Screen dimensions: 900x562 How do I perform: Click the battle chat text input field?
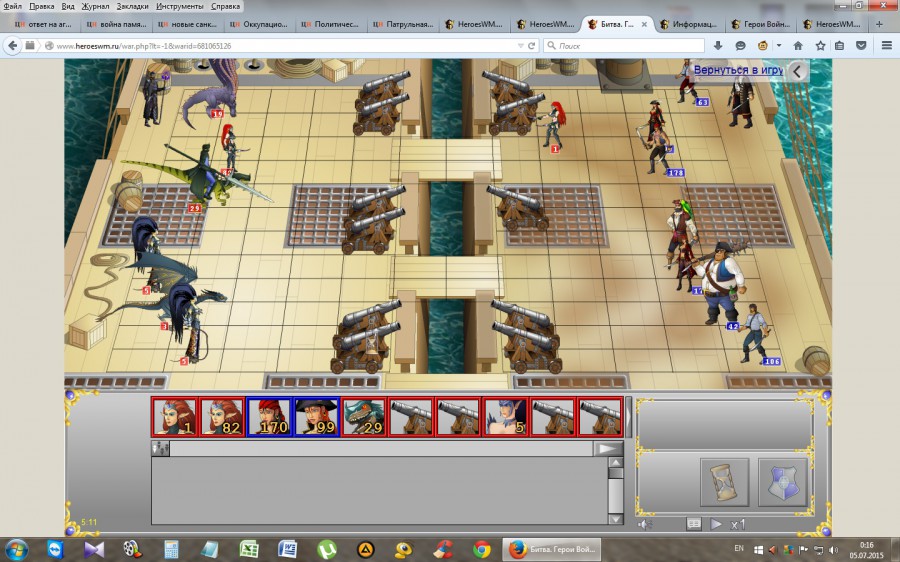pyautogui.click(x=382, y=448)
